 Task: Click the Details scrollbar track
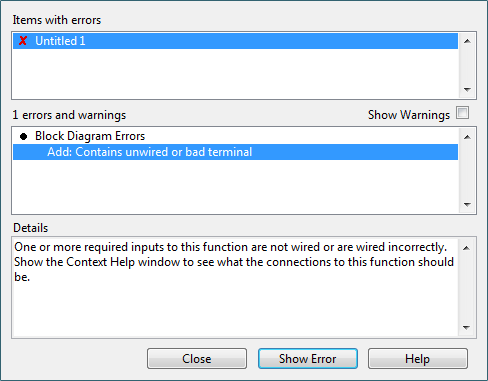click(x=467, y=288)
